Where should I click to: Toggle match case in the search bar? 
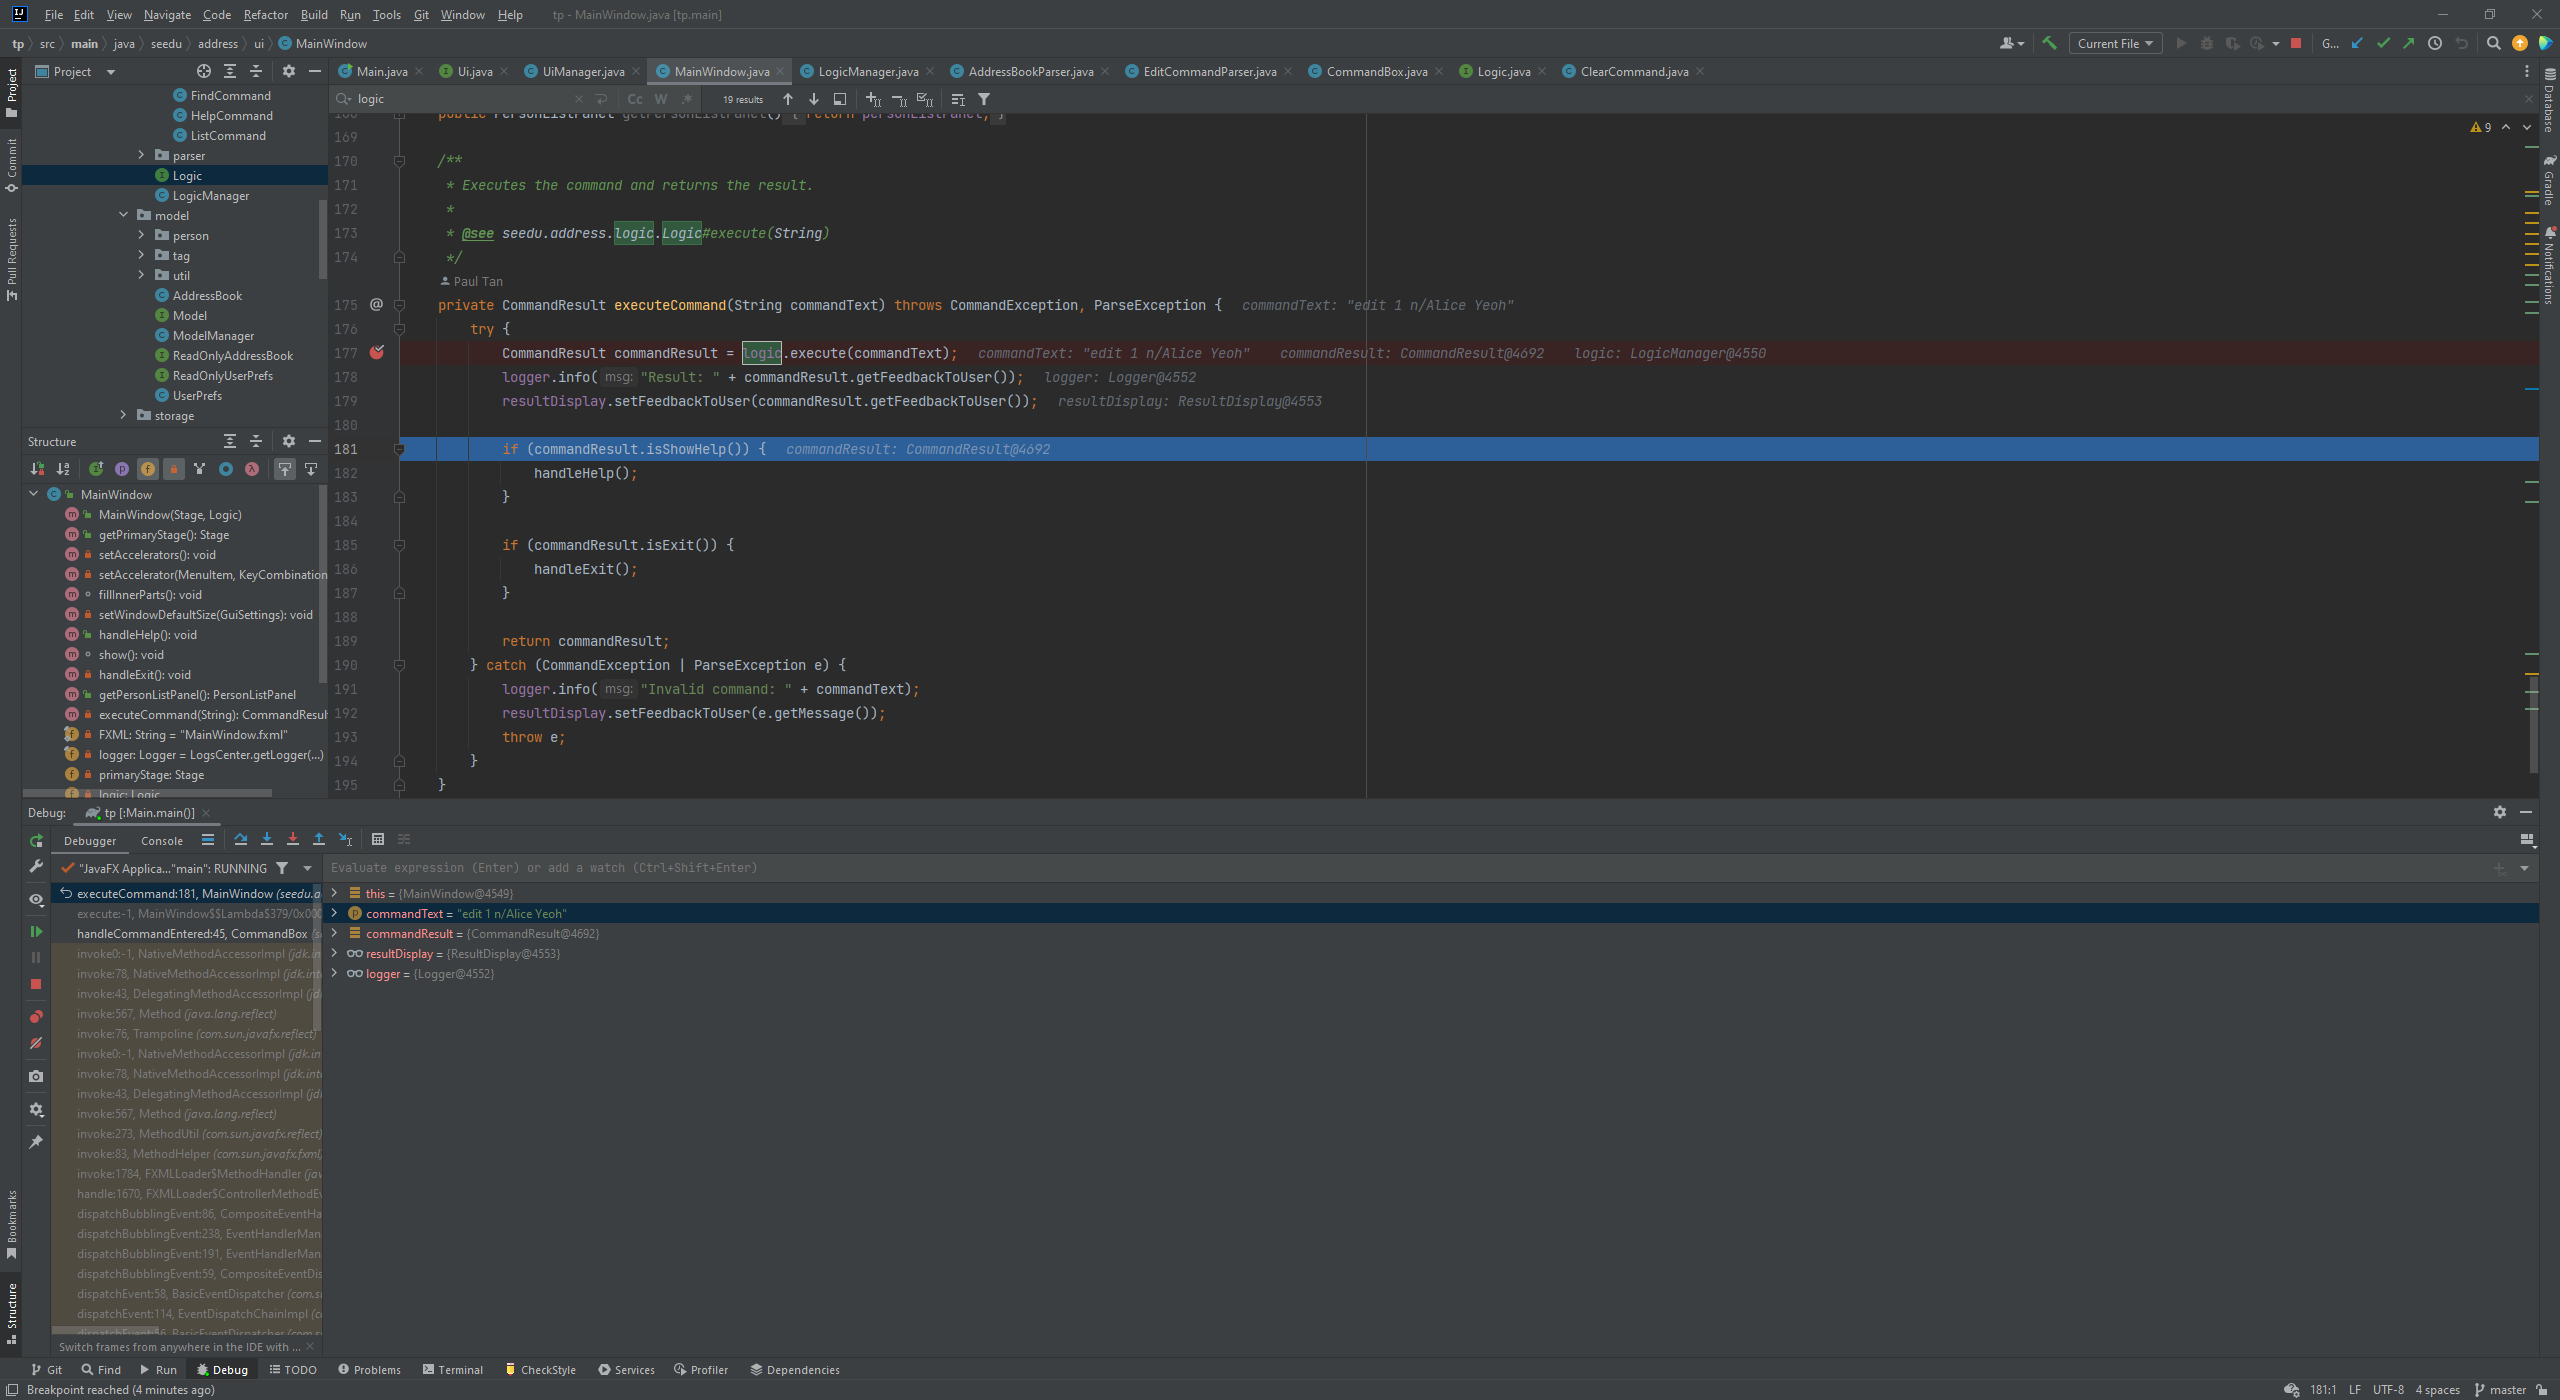click(x=634, y=99)
